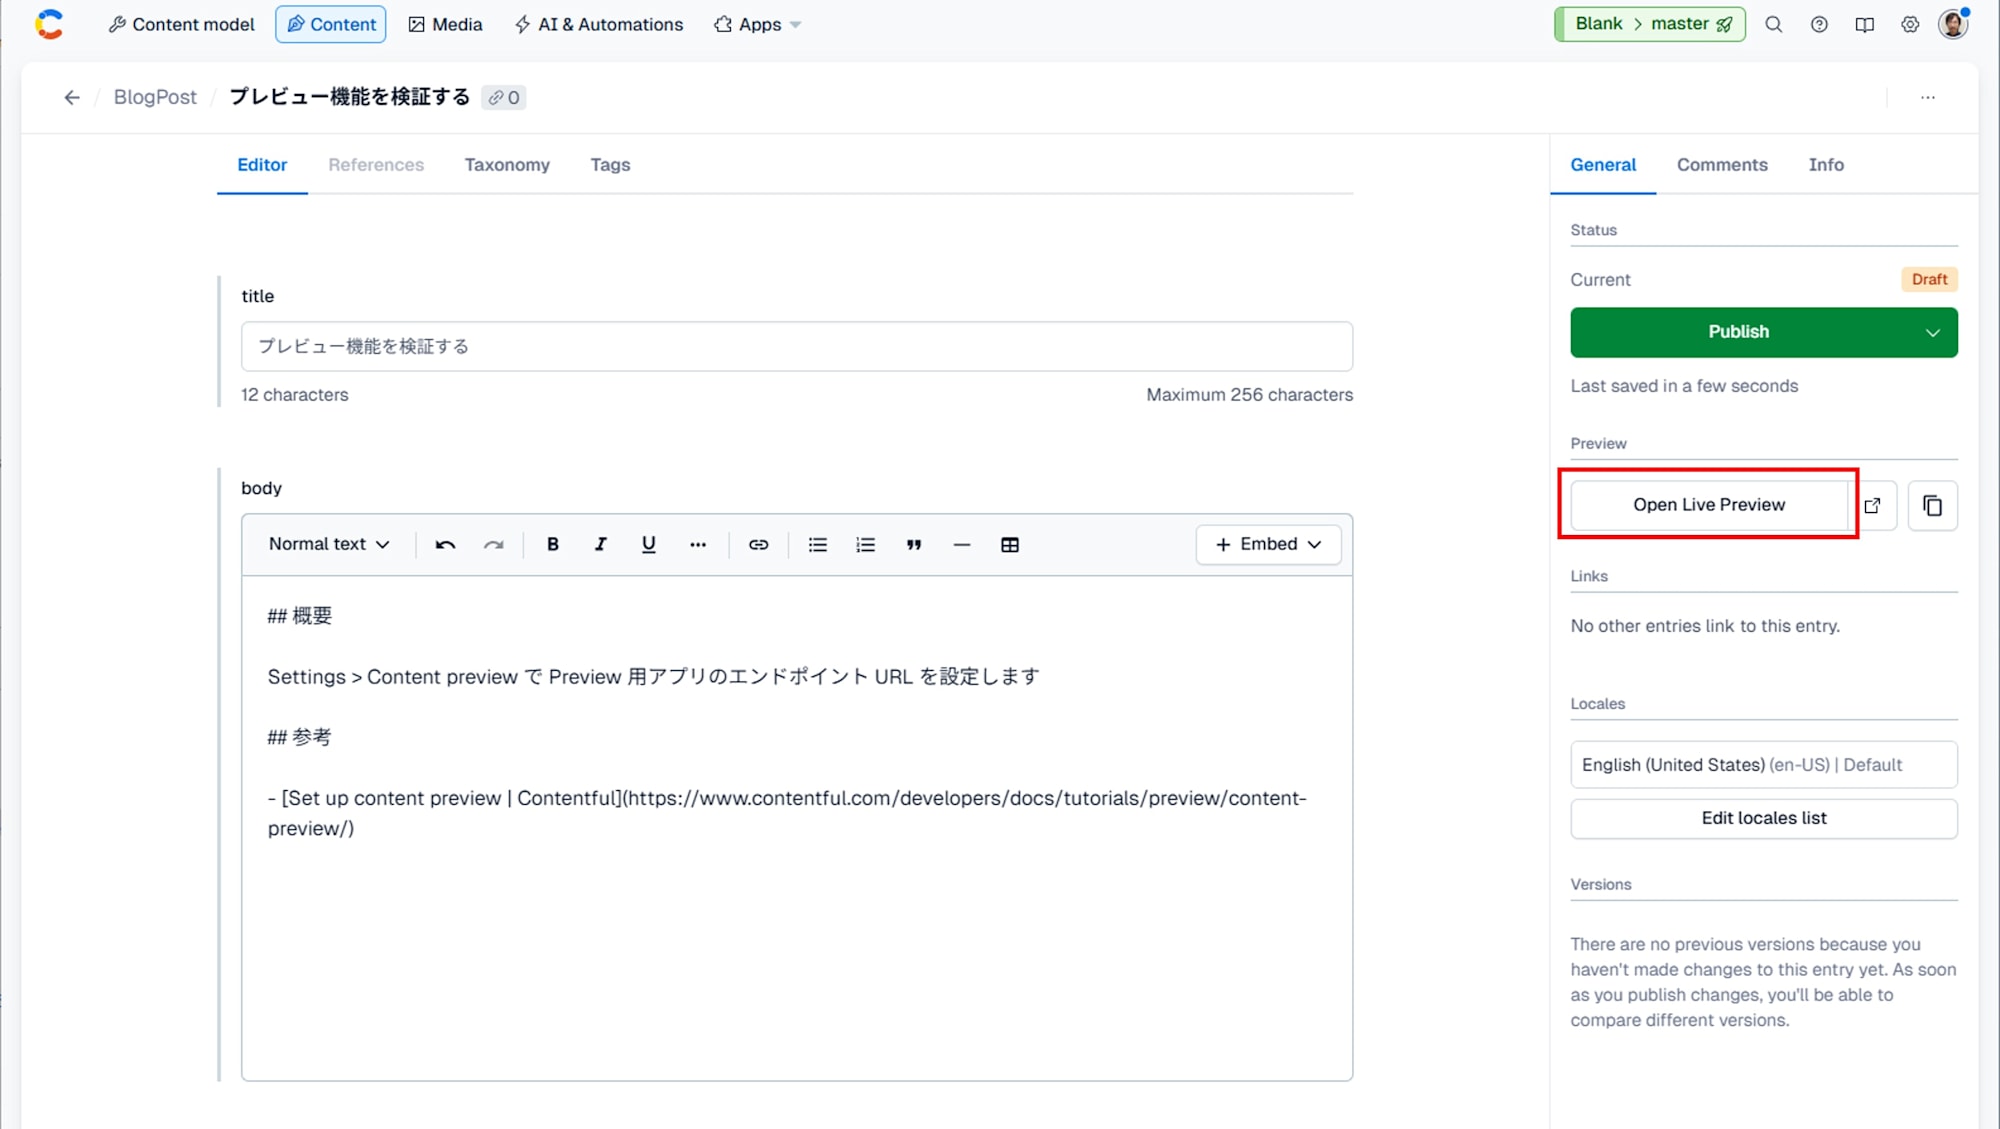Open Content in top nav
This screenshot has width=2000, height=1129.
point(331,24)
